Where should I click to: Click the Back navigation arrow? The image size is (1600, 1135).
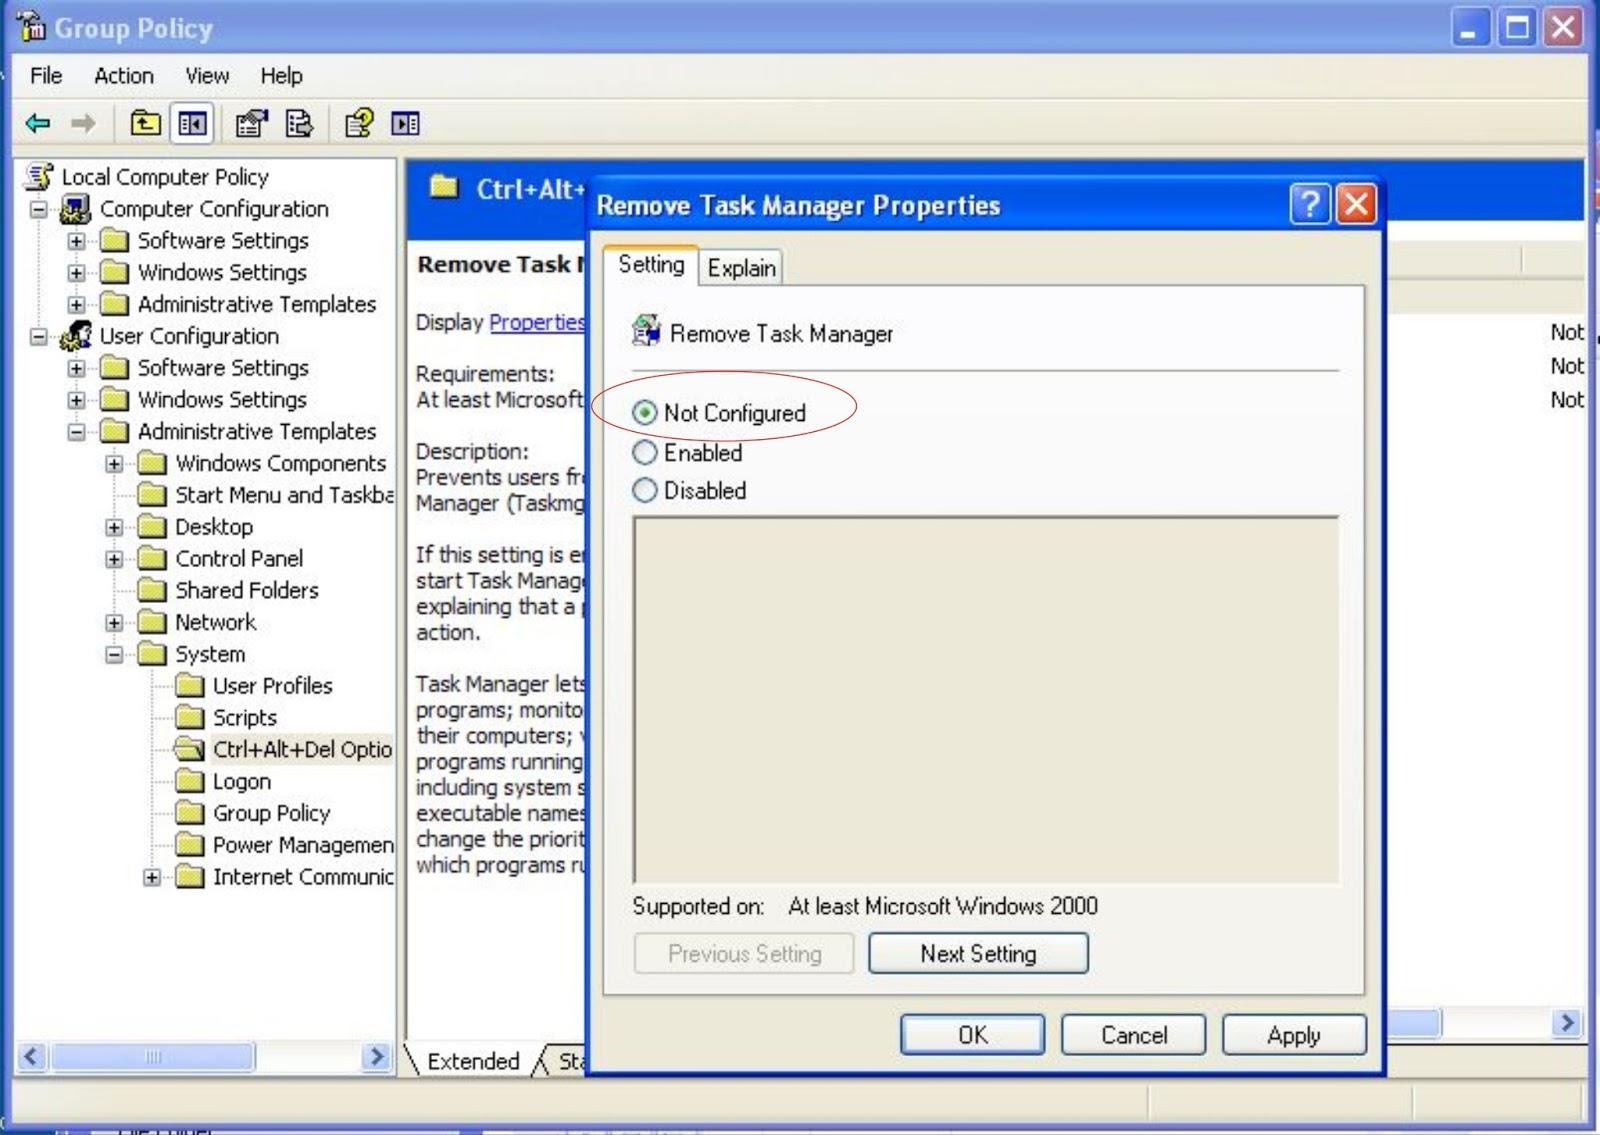click(x=37, y=123)
